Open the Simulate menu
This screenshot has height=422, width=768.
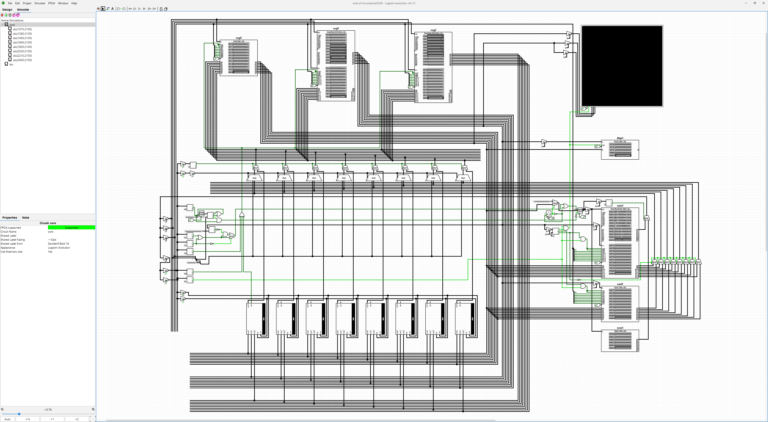(x=40, y=3)
